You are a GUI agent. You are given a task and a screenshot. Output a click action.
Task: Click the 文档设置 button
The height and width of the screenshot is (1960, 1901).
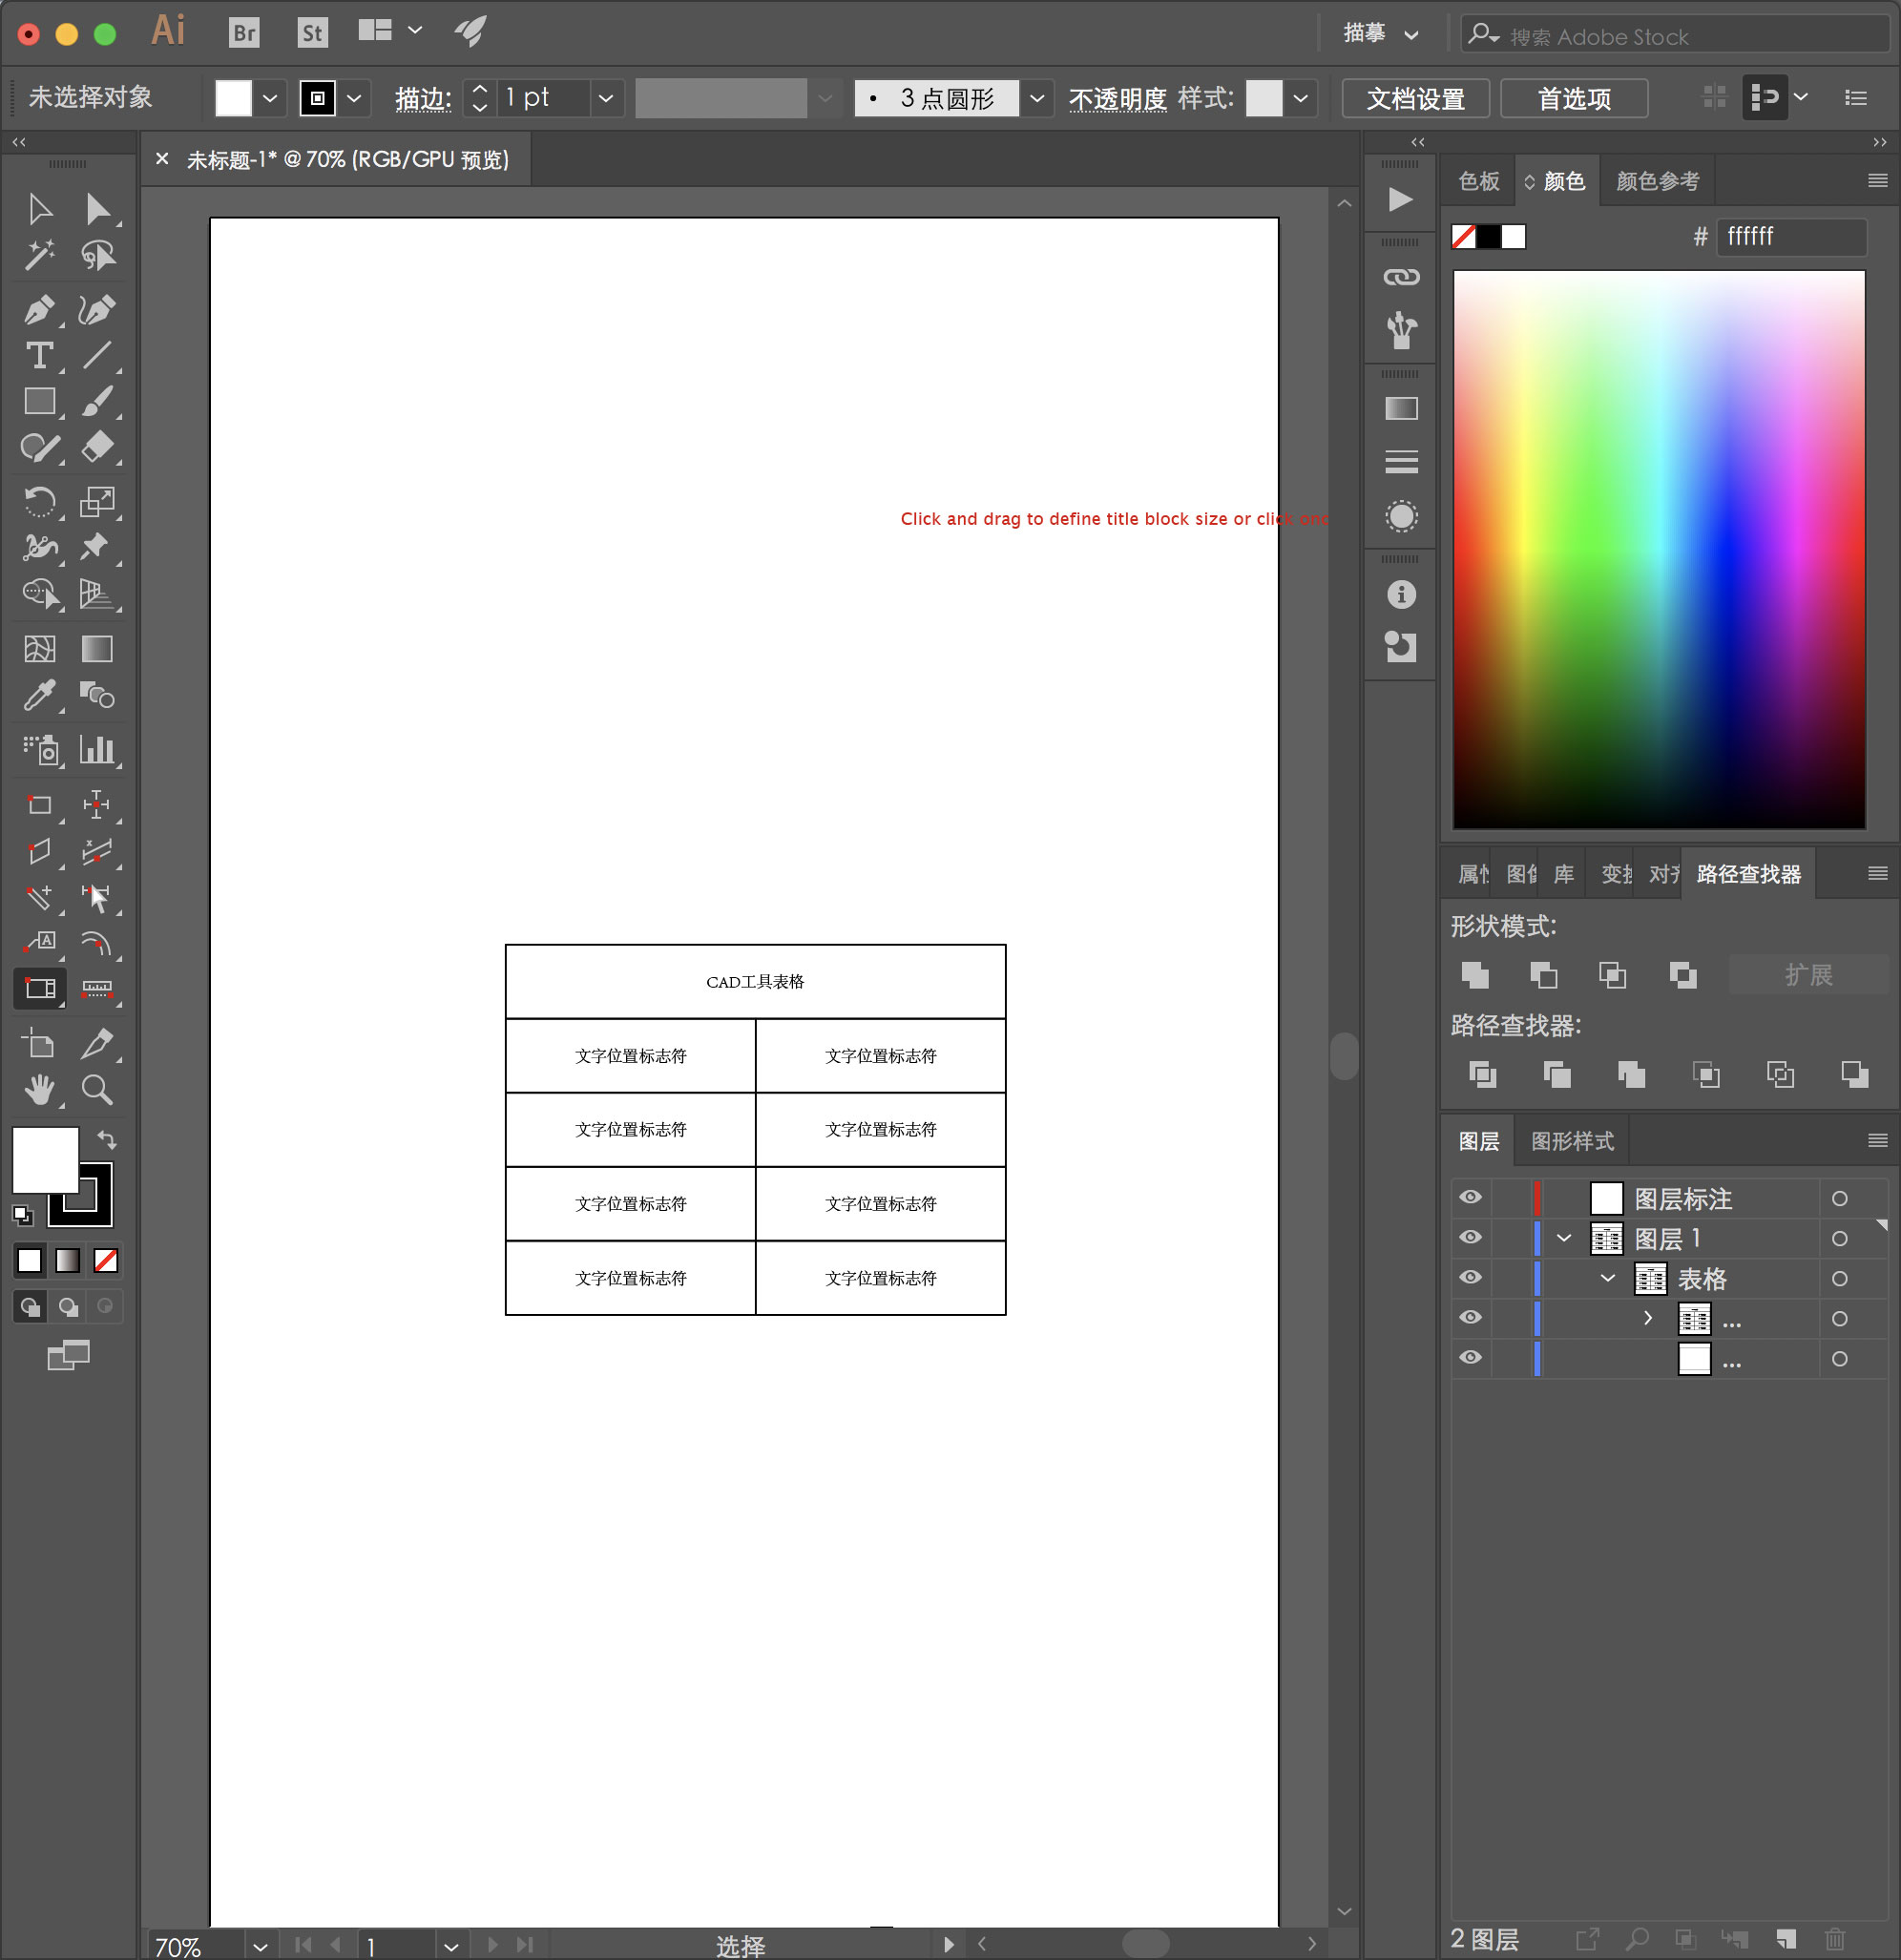point(1415,98)
